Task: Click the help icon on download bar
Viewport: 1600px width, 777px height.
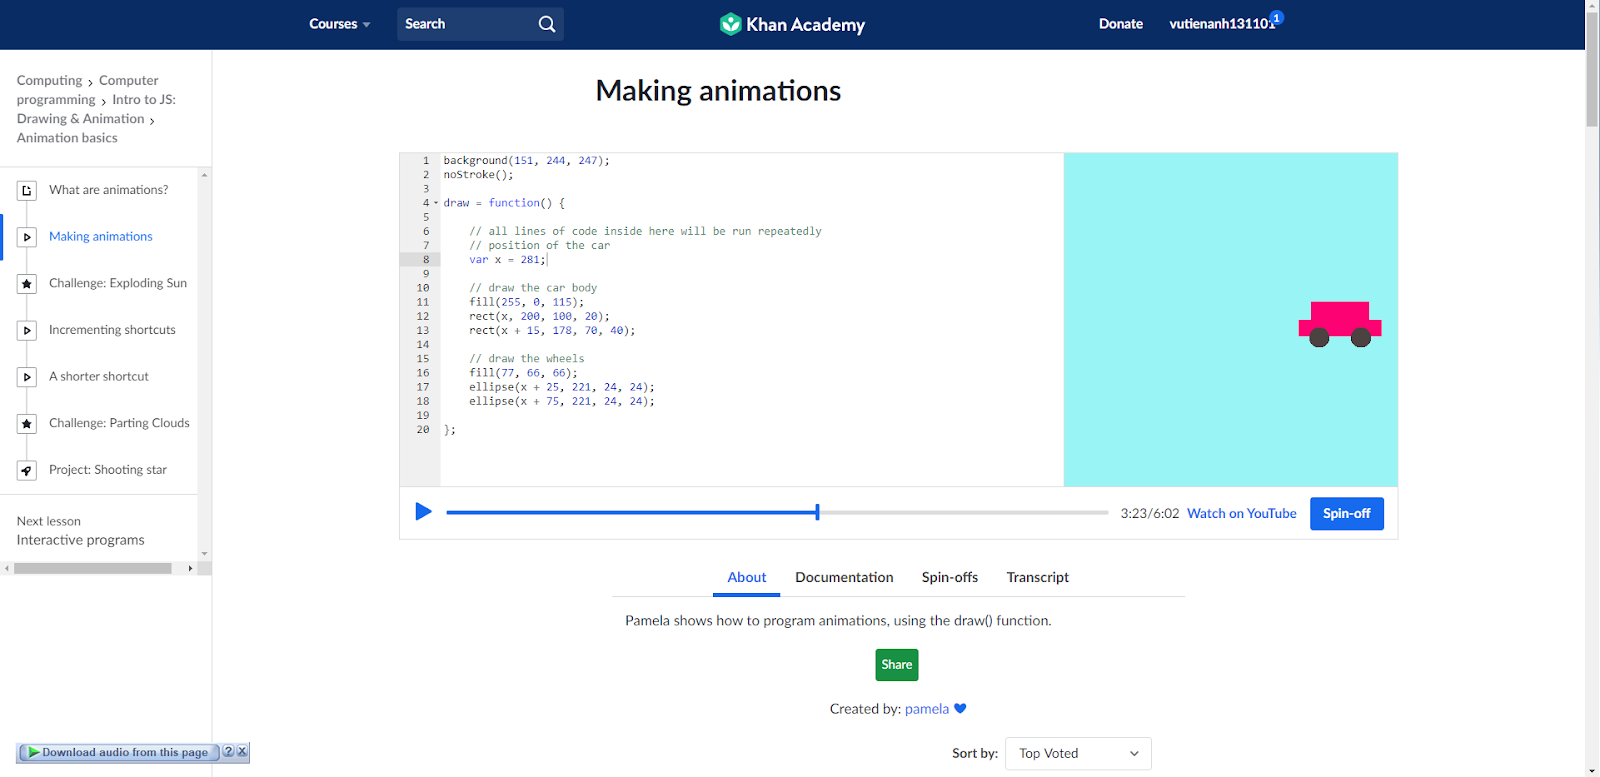Action: pos(228,751)
